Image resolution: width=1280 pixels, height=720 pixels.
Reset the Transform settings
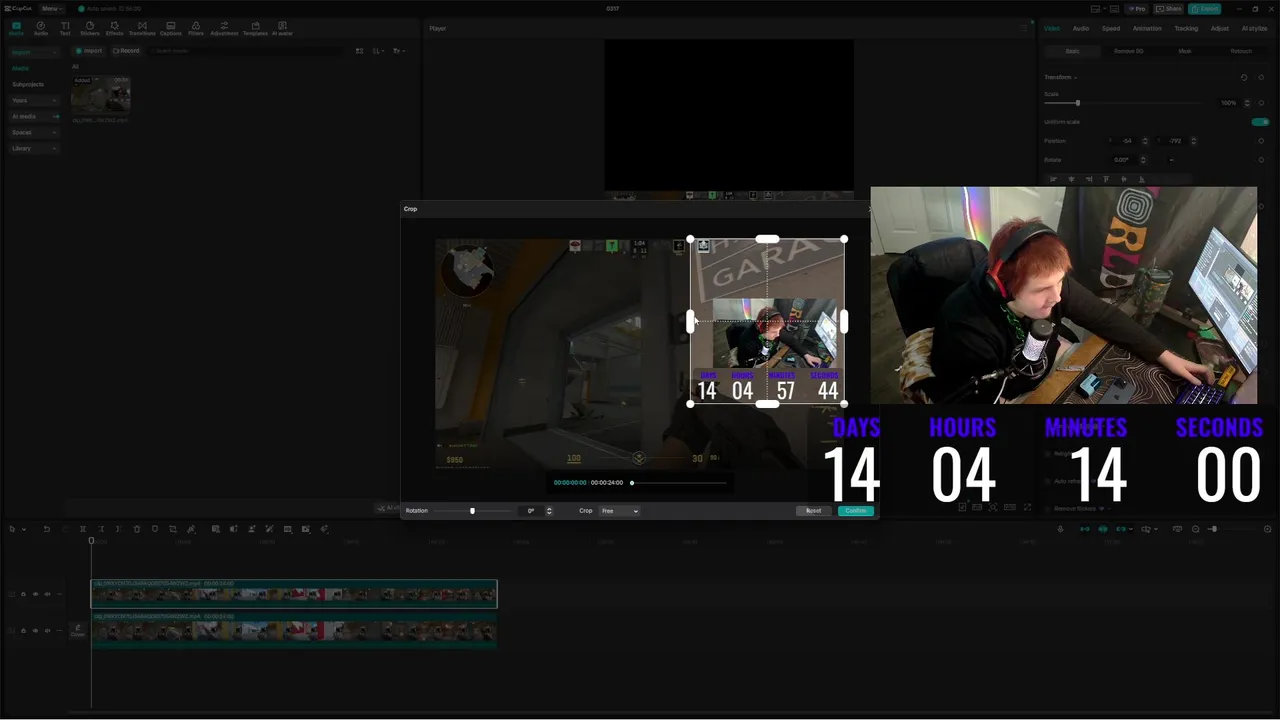[x=1244, y=77]
